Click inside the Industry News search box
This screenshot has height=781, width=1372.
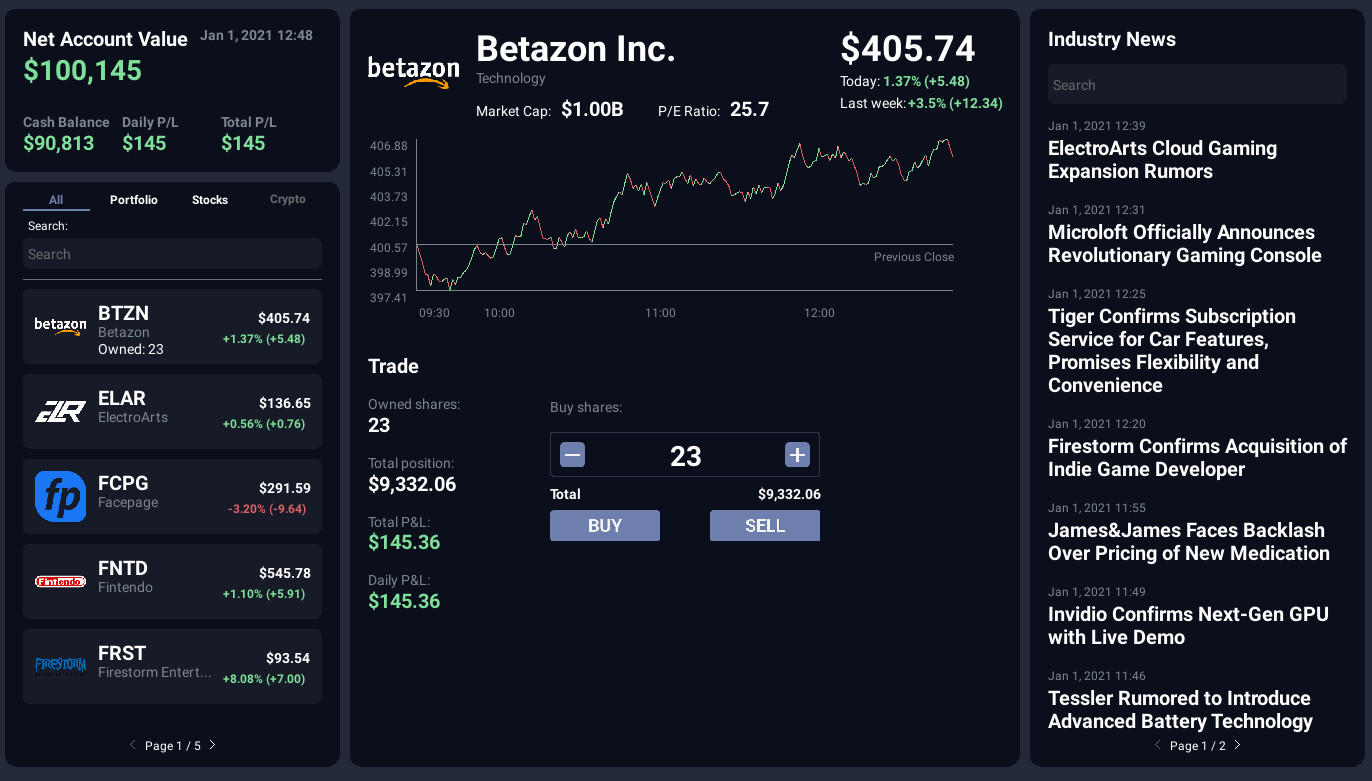1196,84
